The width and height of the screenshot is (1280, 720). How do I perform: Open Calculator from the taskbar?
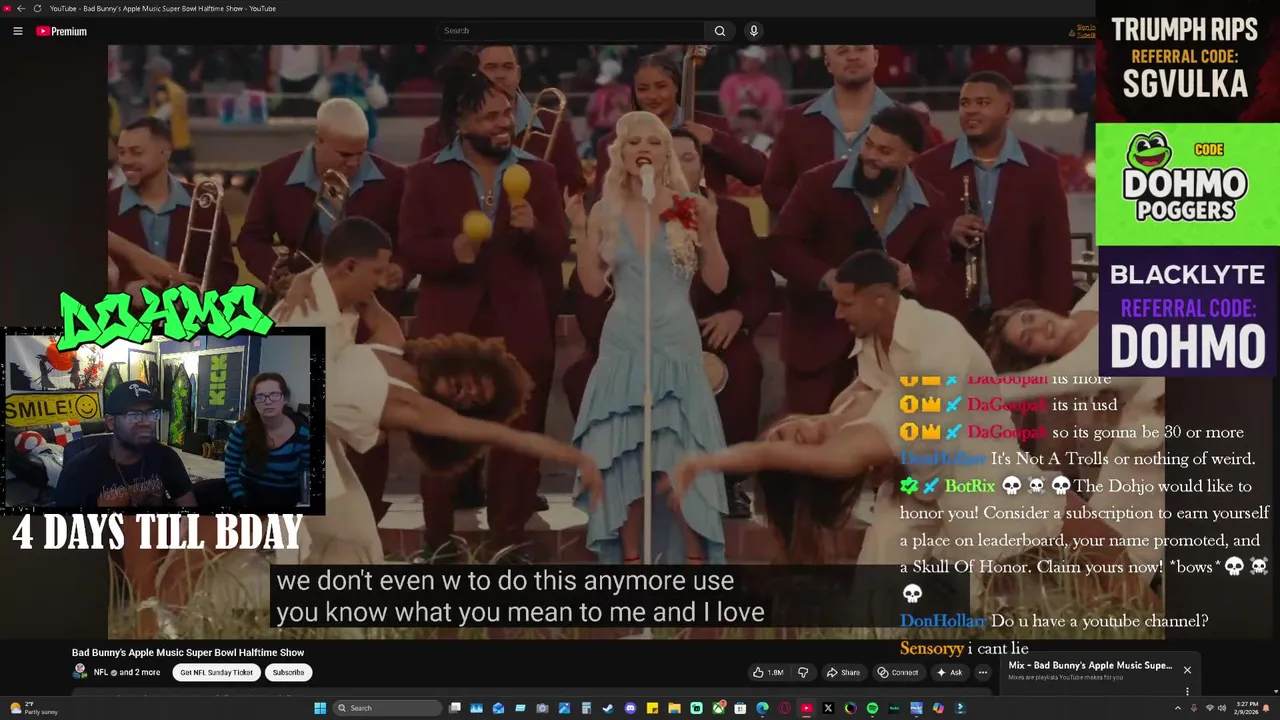pos(586,708)
